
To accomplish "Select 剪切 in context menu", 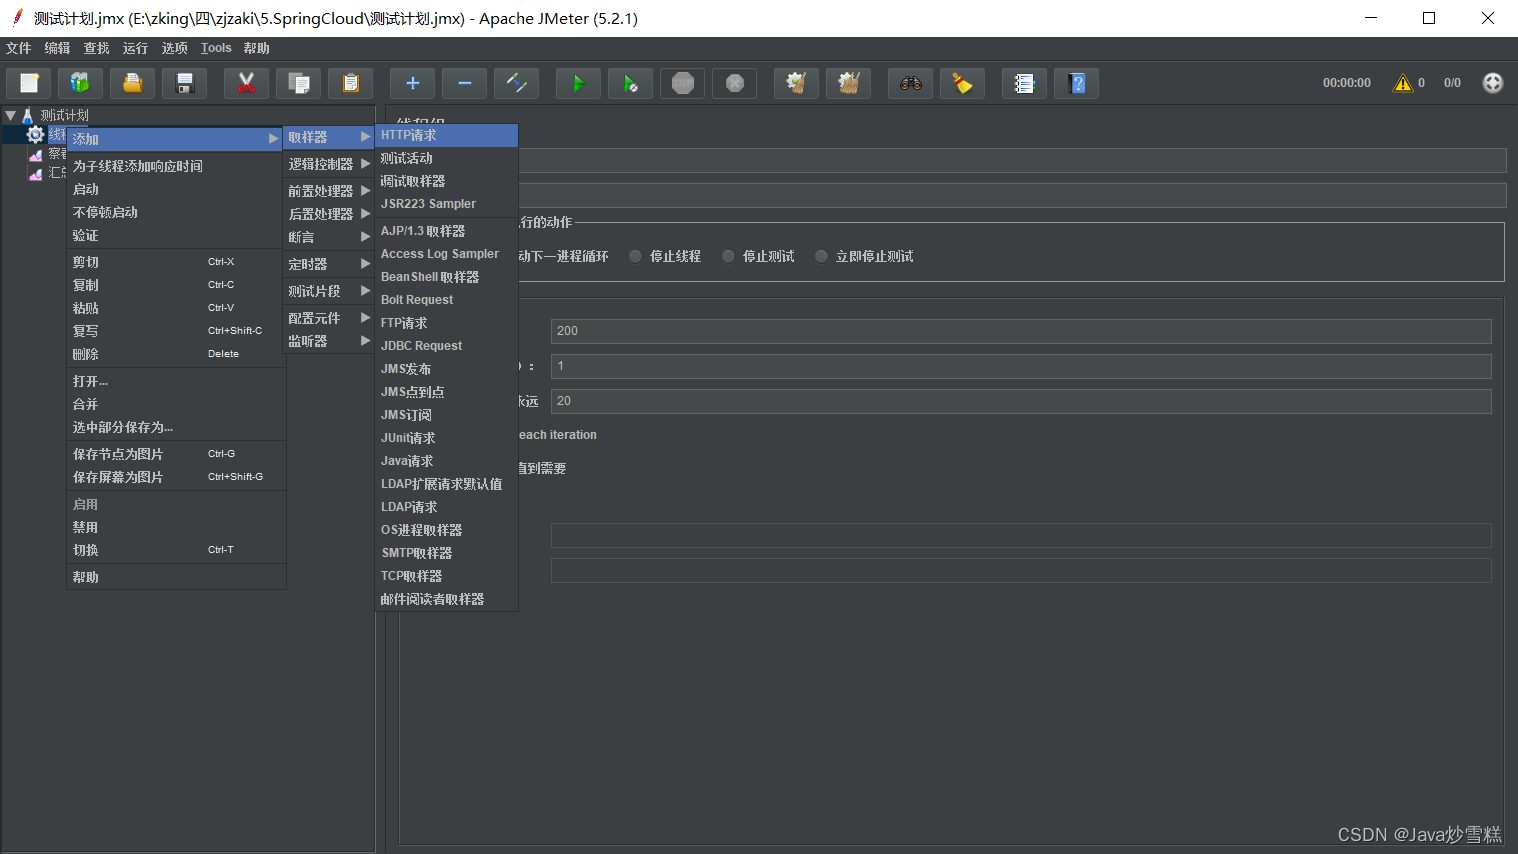I will coord(176,262).
